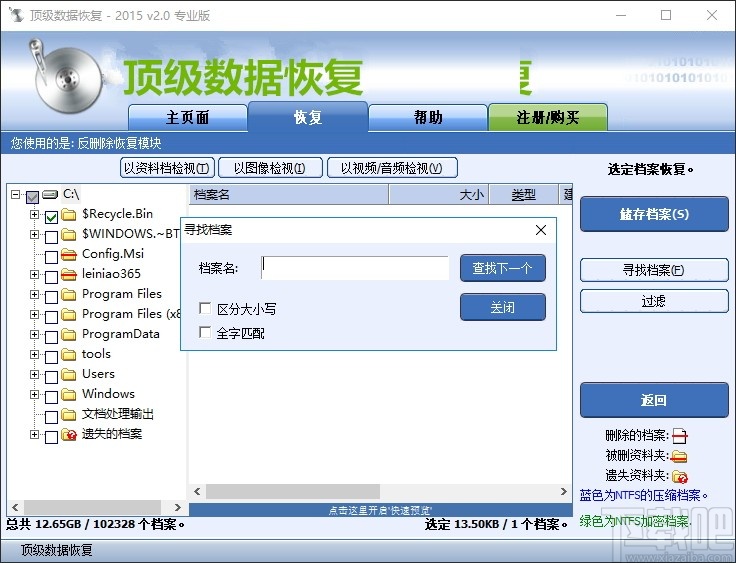
Task: Open the 注册/购买 tab
Action: click(548, 117)
